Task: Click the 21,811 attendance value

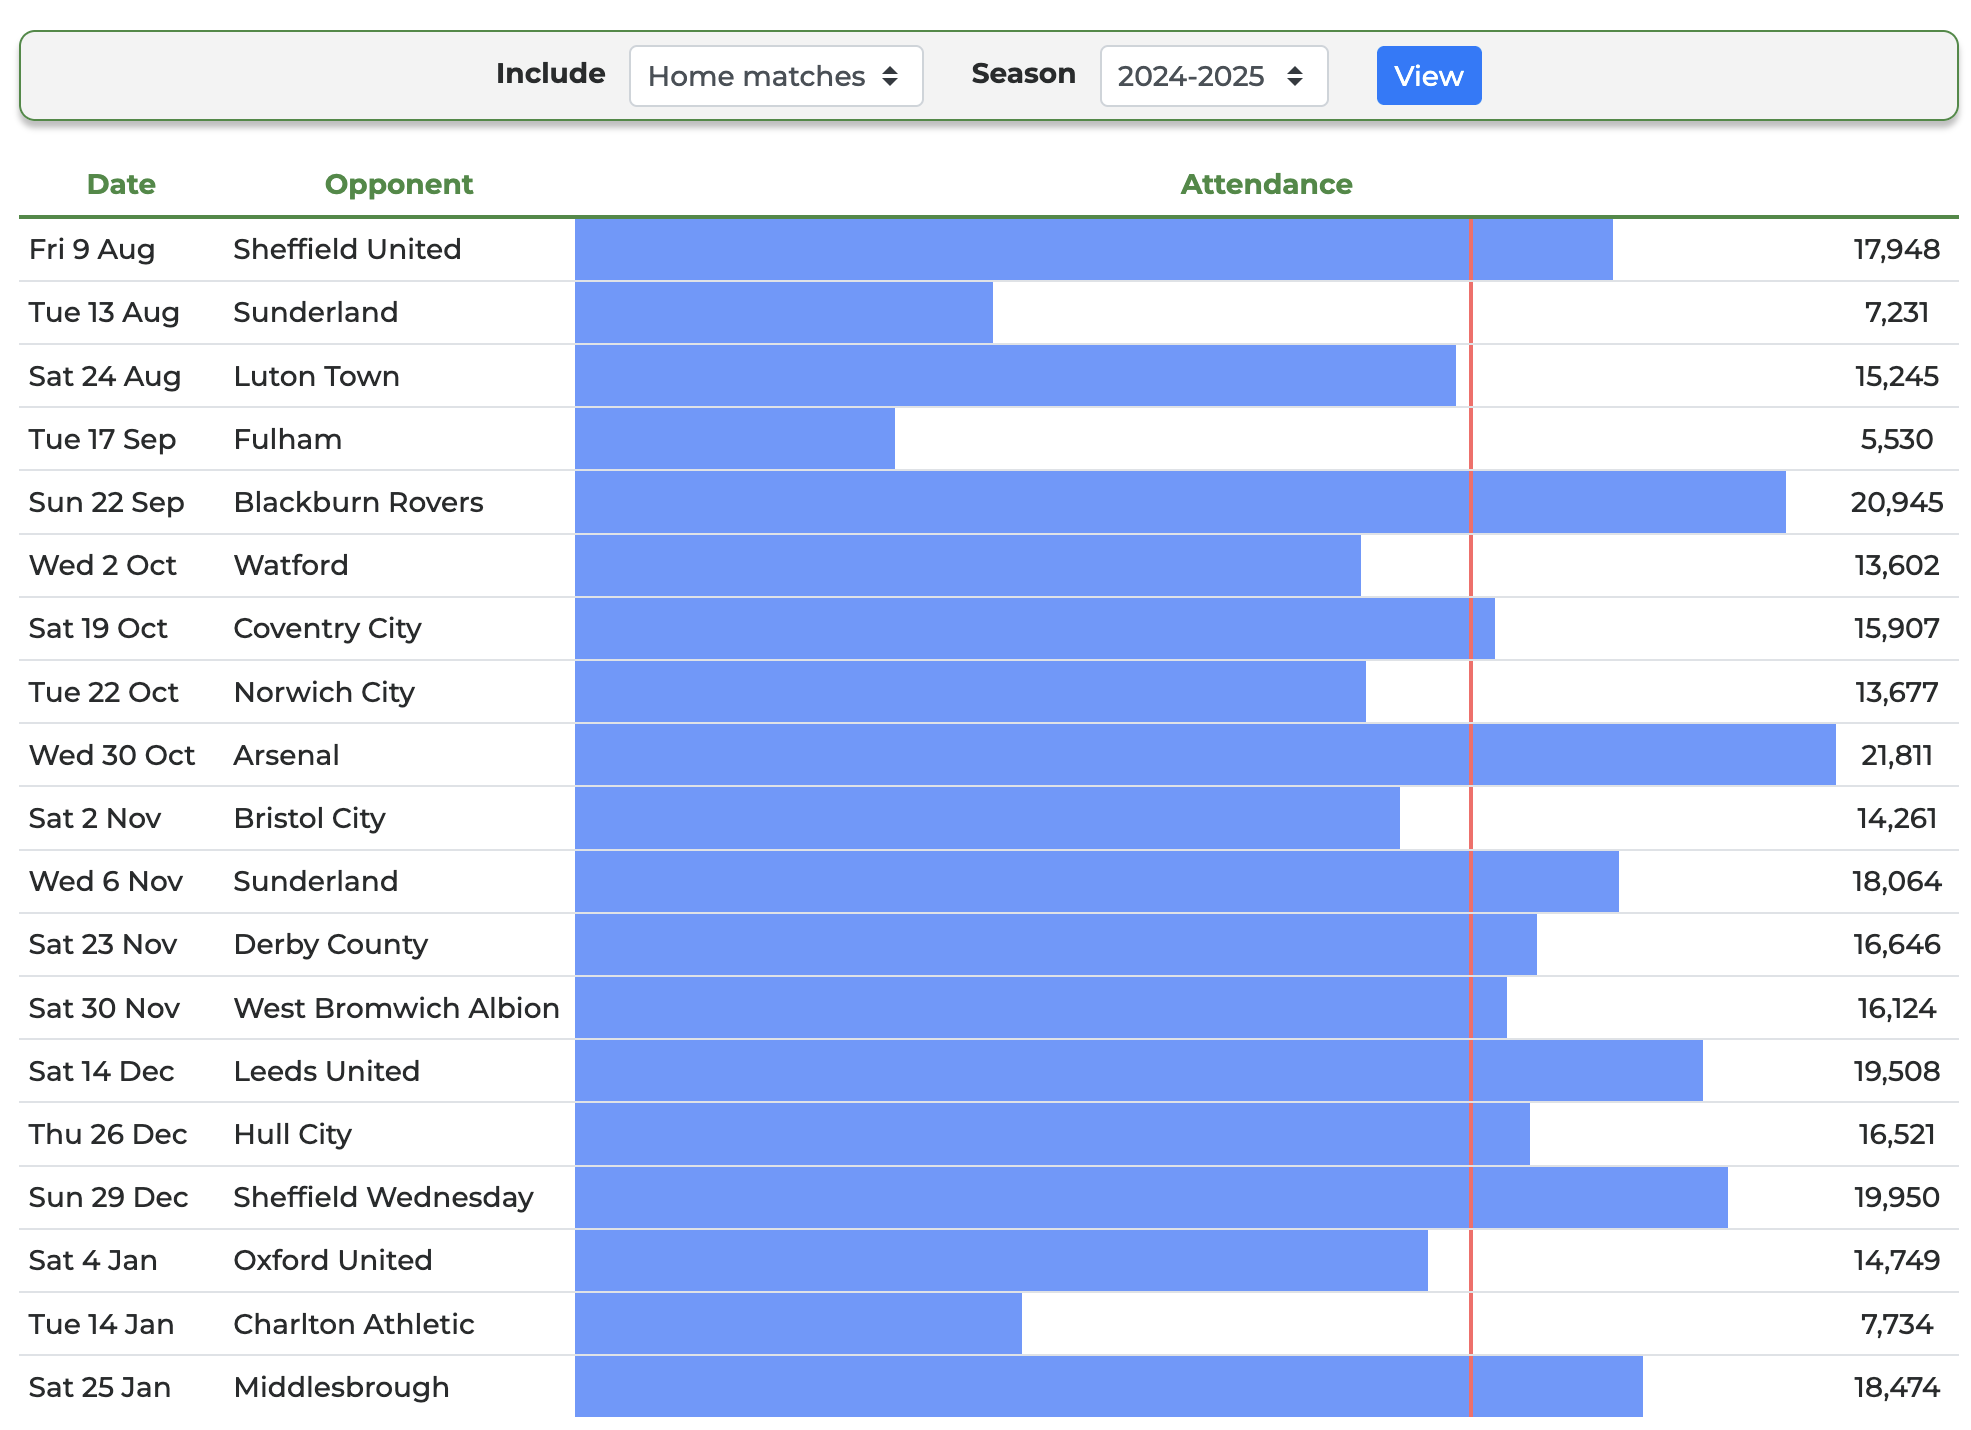Action: pyautogui.click(x=1896, y=755)
